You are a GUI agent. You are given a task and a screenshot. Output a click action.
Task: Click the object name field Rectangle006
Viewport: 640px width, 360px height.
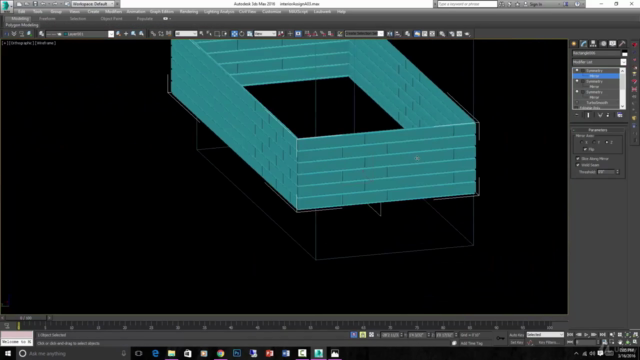[596, 53]
